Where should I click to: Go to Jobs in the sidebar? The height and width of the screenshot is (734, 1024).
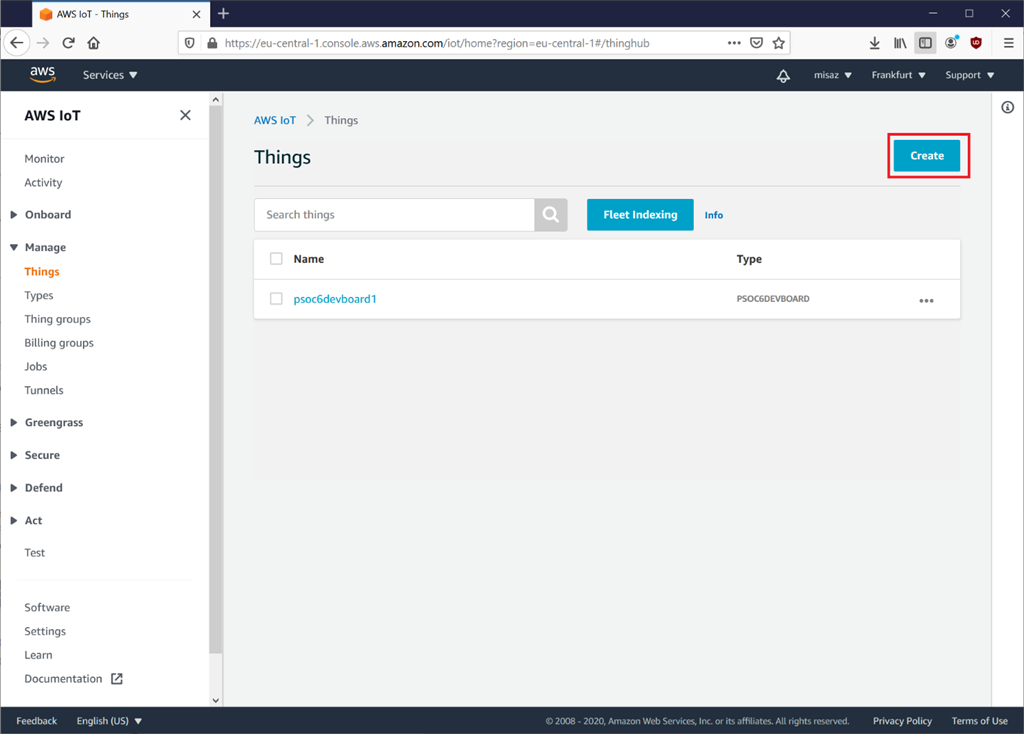(36, 366)
